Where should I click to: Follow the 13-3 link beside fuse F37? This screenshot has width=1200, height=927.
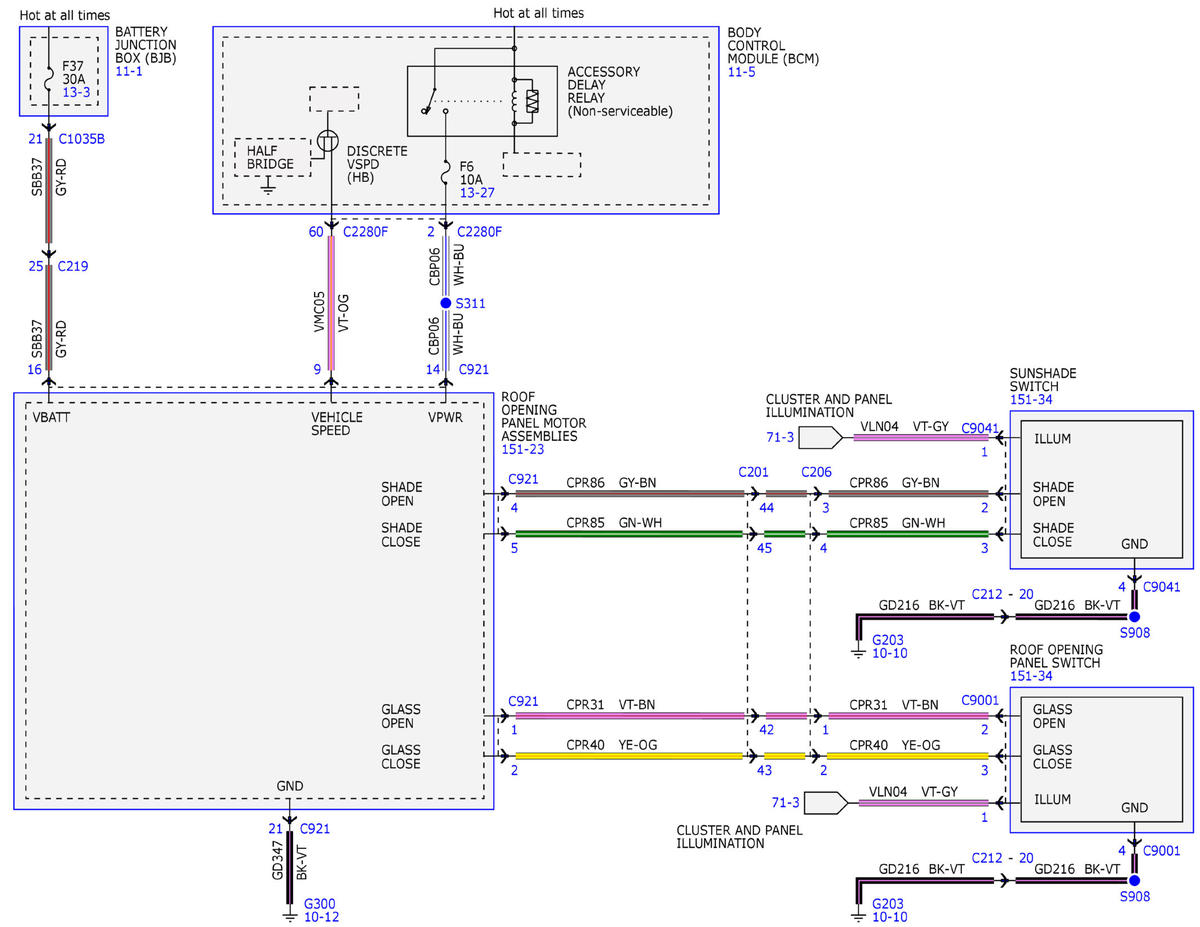click(77, 93)
